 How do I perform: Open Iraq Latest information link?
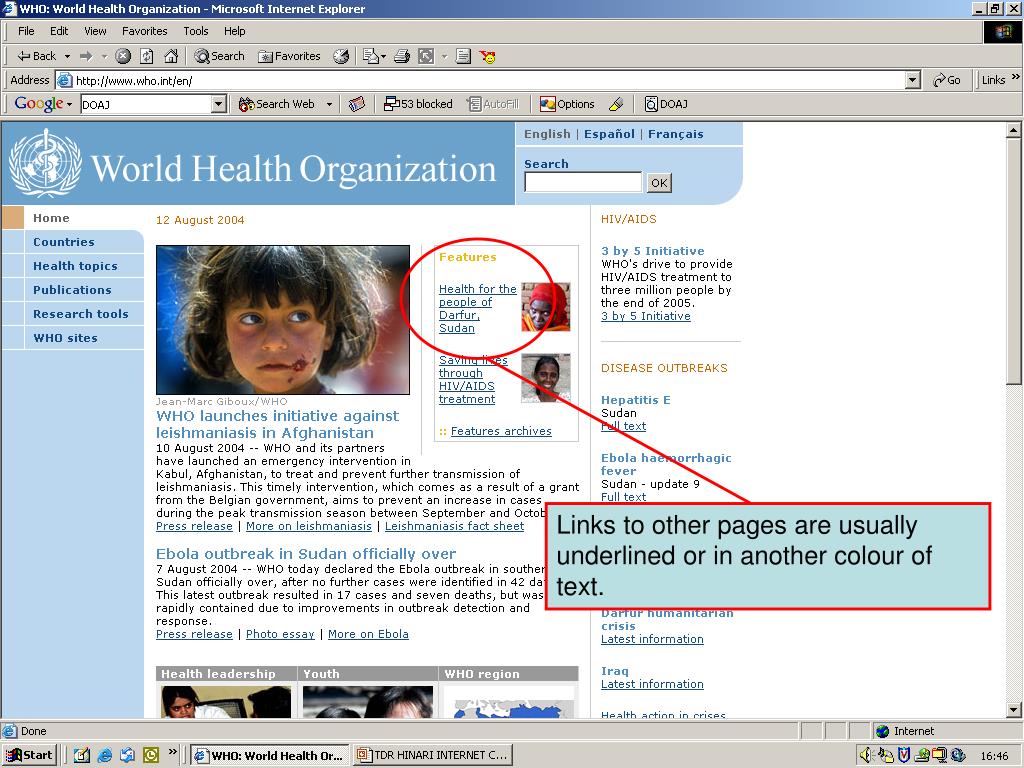(x=652, y=684)
